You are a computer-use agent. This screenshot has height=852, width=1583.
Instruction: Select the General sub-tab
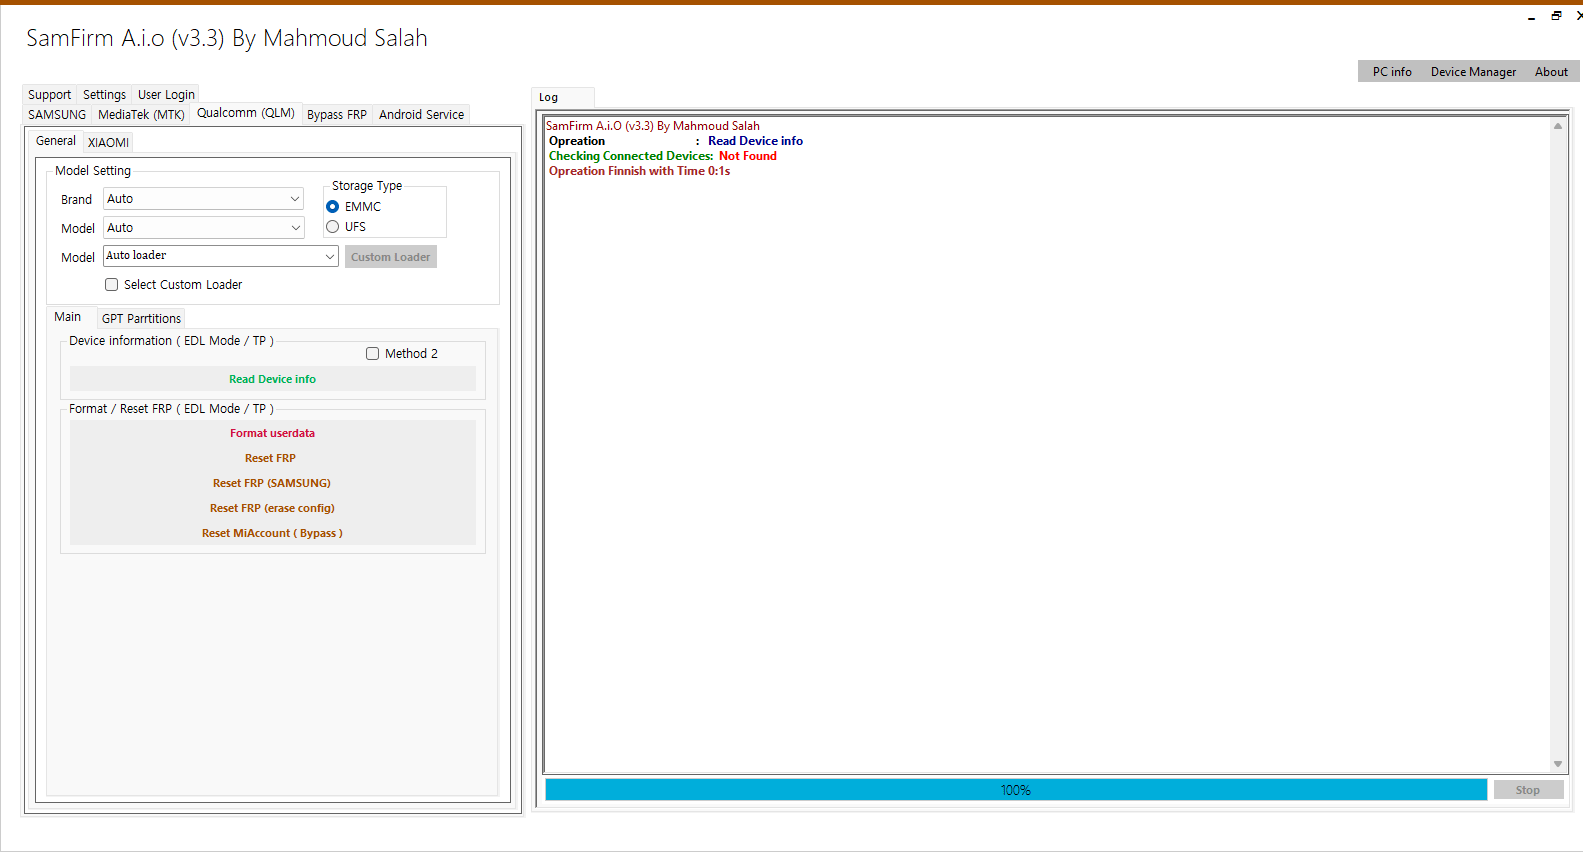point(56,141)
